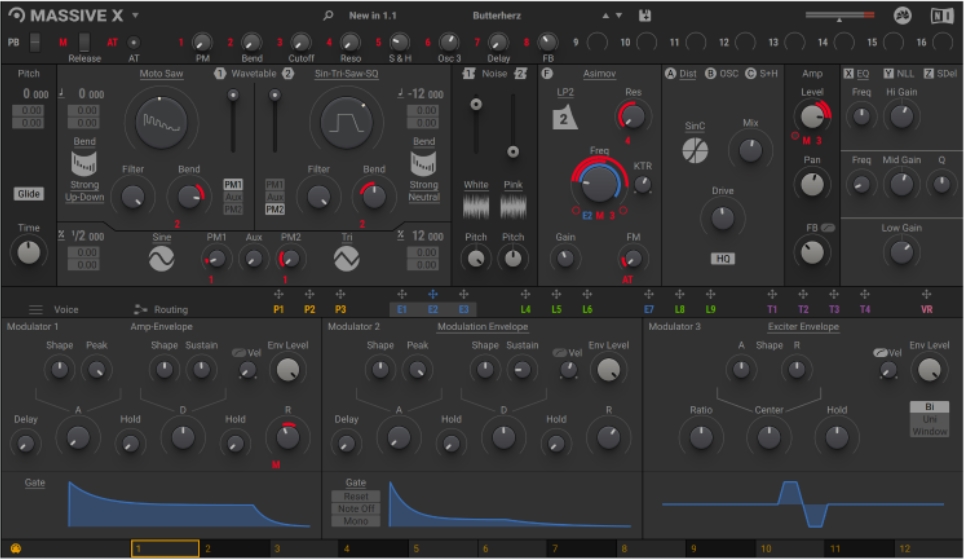Open the Voice page hamburger icon
Screen dimensions: 964x559
point(36,309)
